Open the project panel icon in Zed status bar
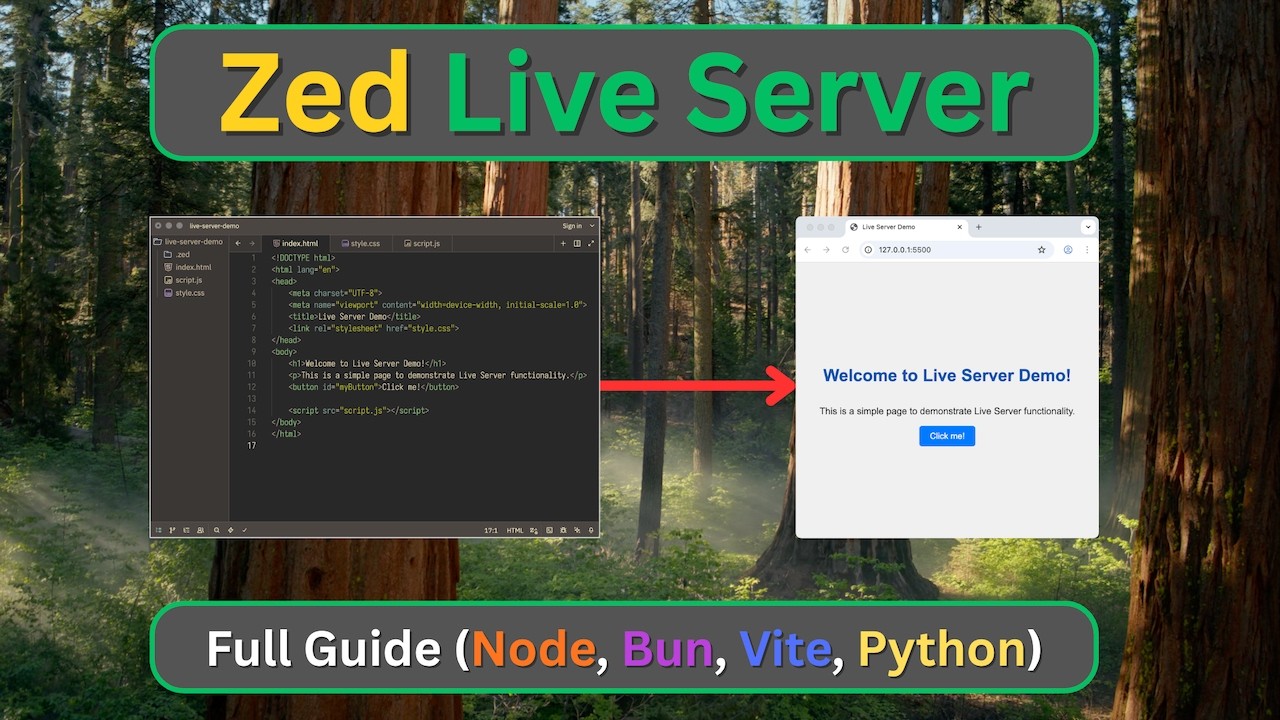Screen dimensions: 1280x720 [x=158, y=530]
